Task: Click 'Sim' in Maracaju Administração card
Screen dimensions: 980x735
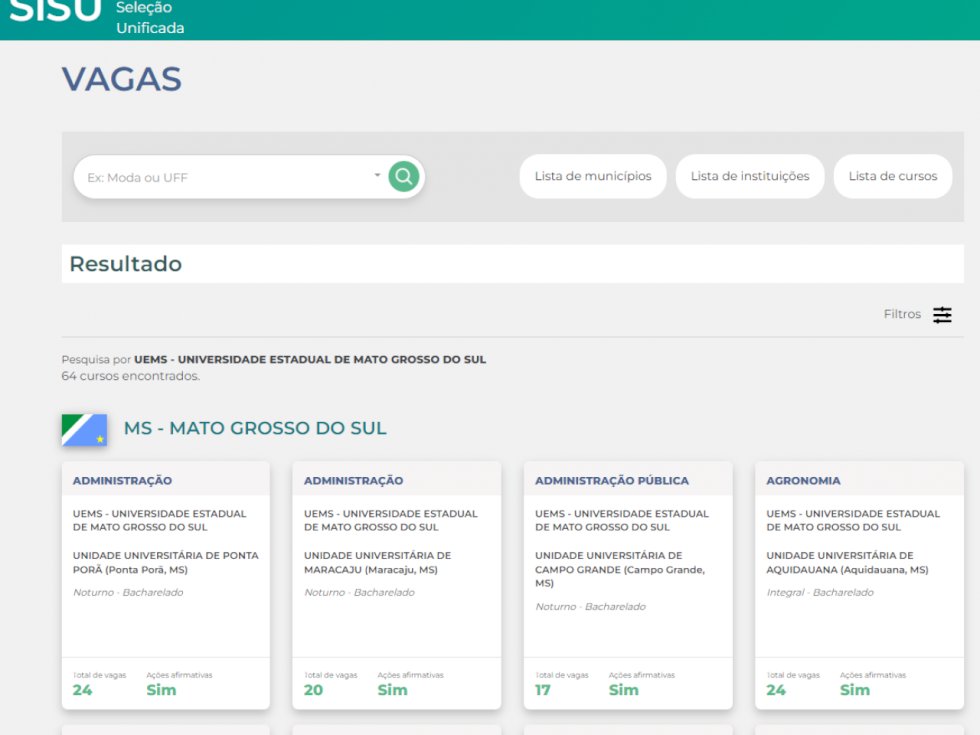Action: pos(392,690)
